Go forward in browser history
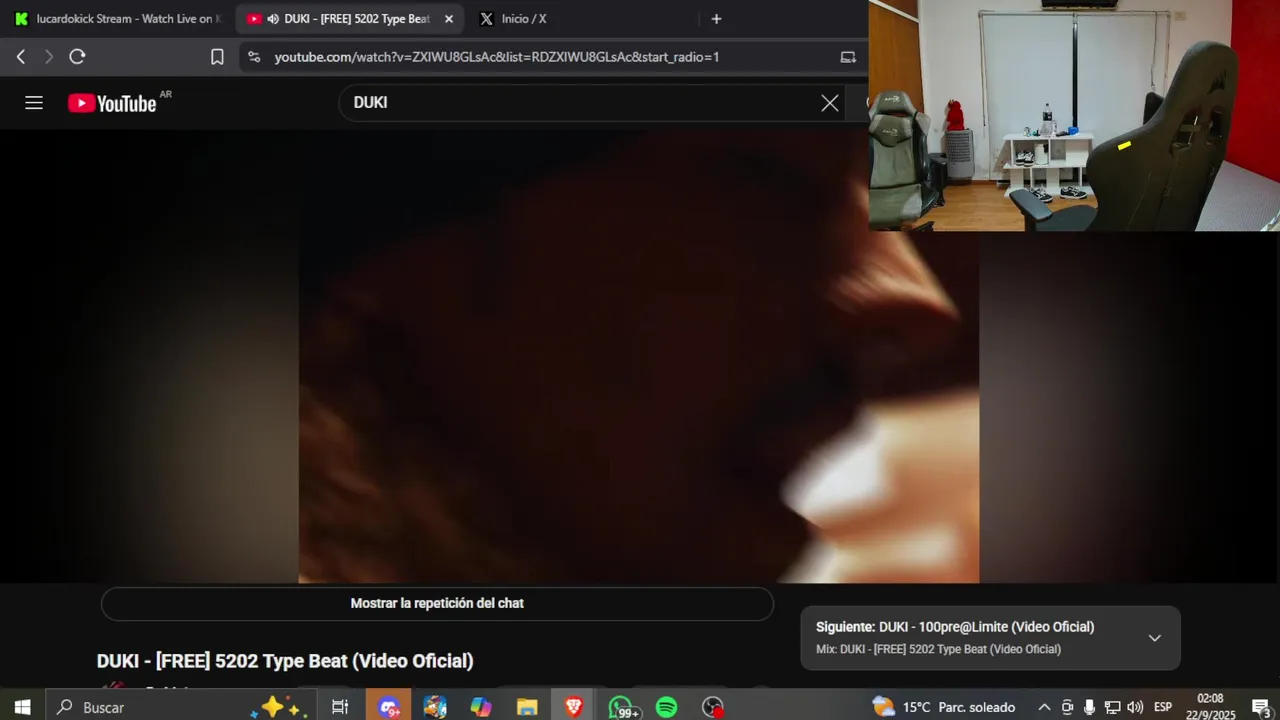The image size is (1280, 720). click(48, 57)
